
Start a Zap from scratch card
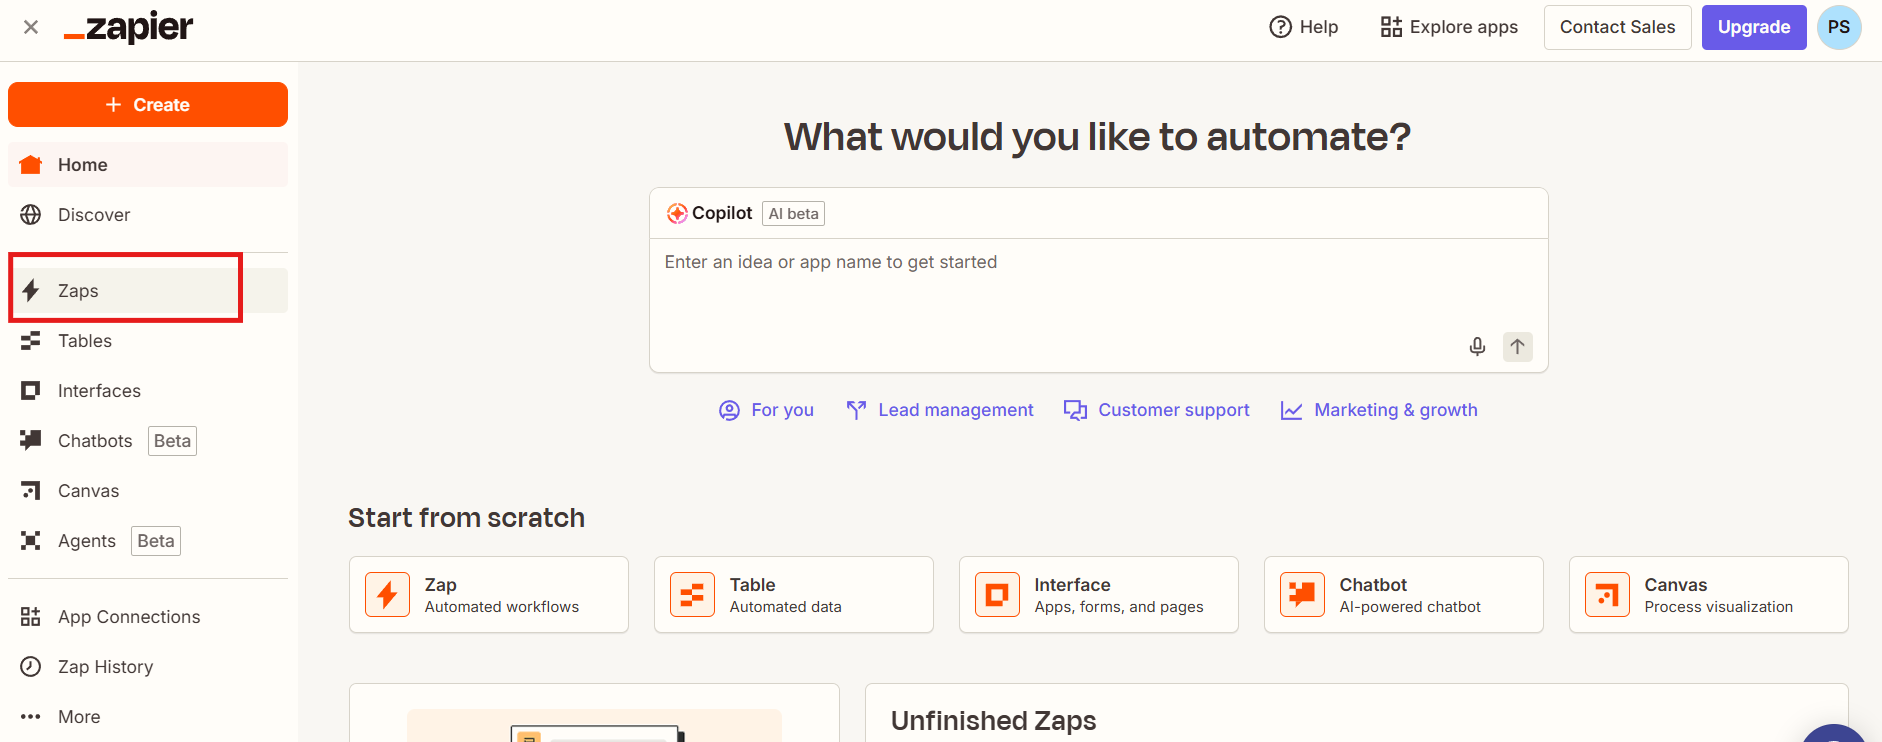pyautogui.click(x=489, y=595)
